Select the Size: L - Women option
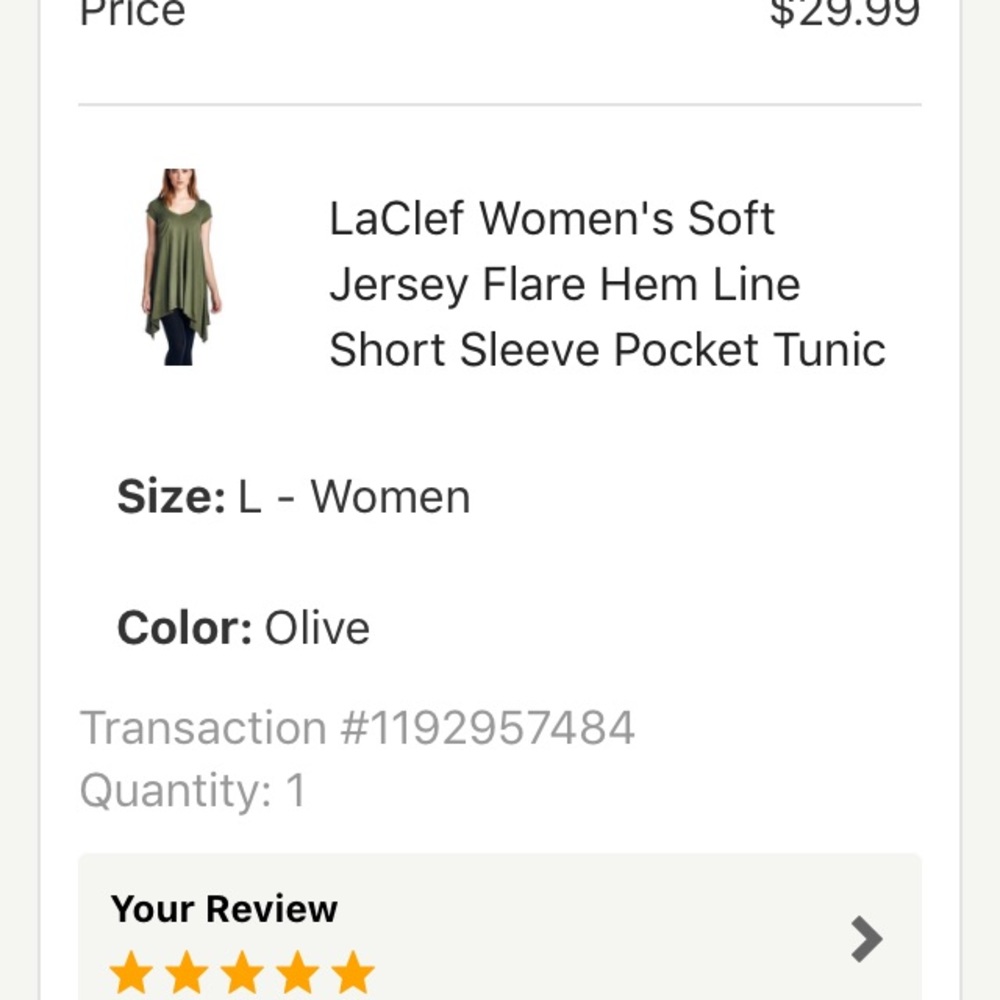Viewport: 1000px width, 1000px height. 294,496
